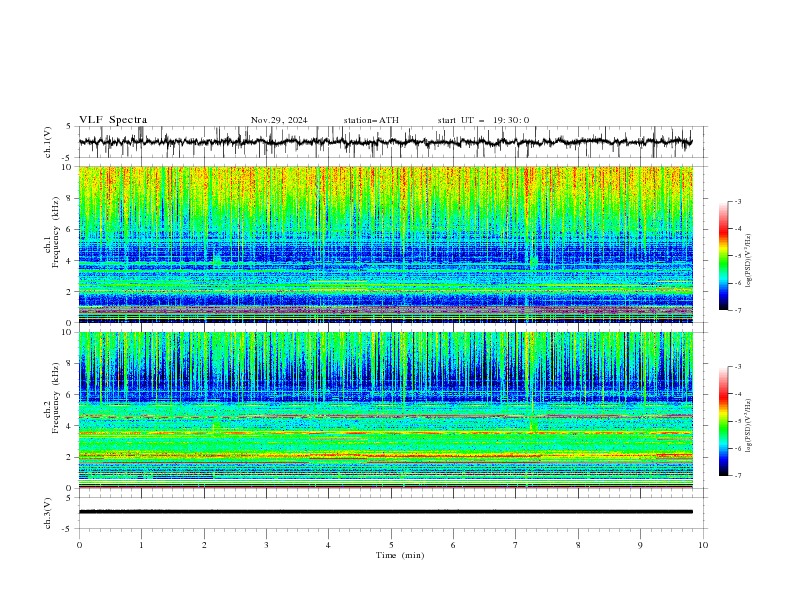Click time axis start tick label "0"
This screenshot has height=612, width=792.
pos(79,545)
